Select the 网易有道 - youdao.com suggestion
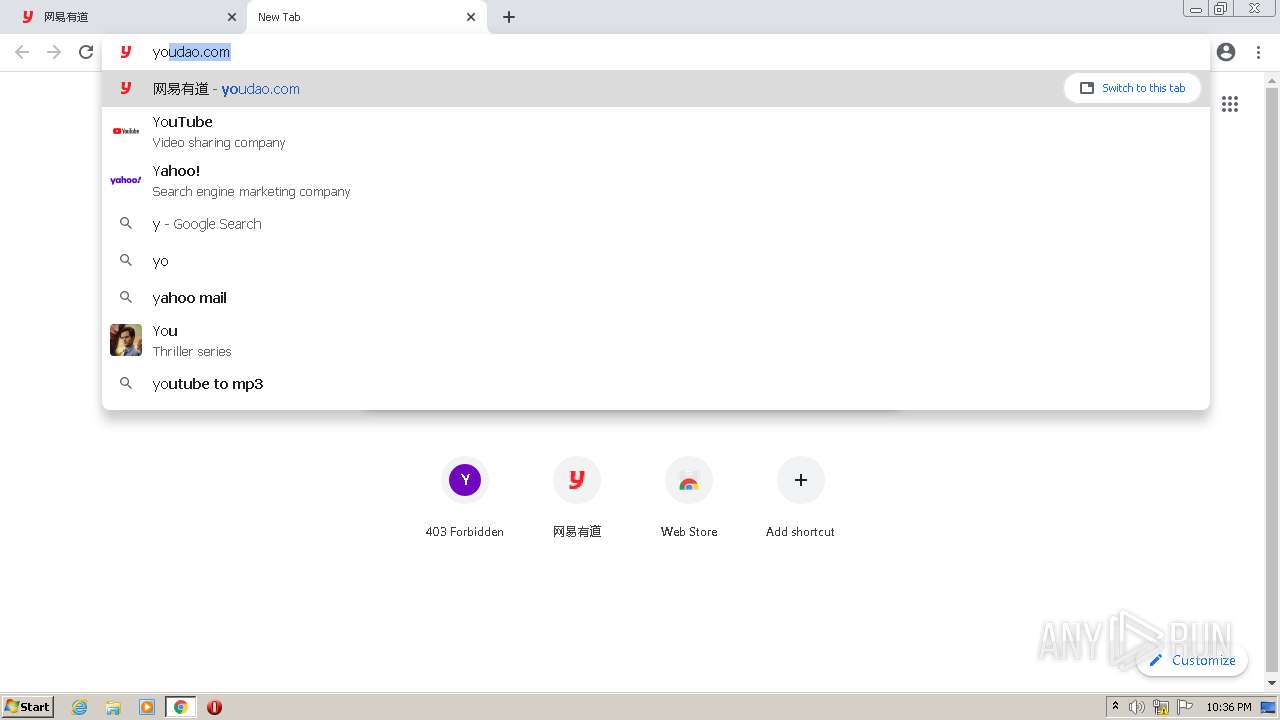1280x720 pixels. (656, 88)
